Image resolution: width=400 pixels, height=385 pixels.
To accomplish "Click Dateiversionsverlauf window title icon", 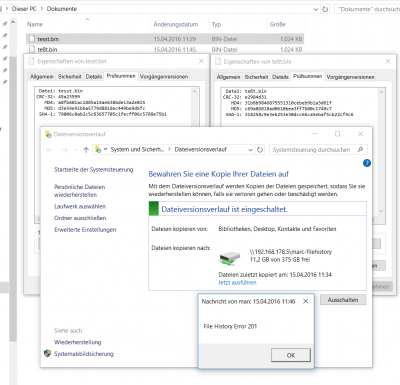I will [x=48, y=134].
